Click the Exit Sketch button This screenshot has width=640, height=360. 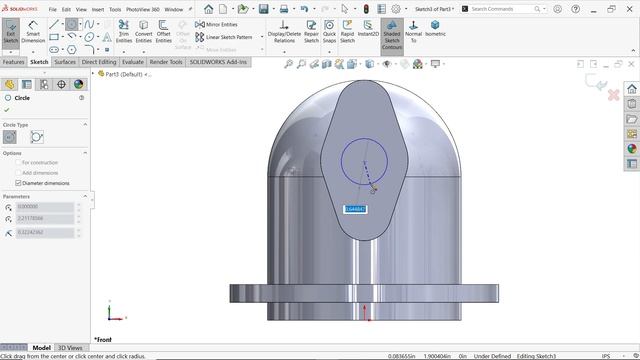coord(11,33)
